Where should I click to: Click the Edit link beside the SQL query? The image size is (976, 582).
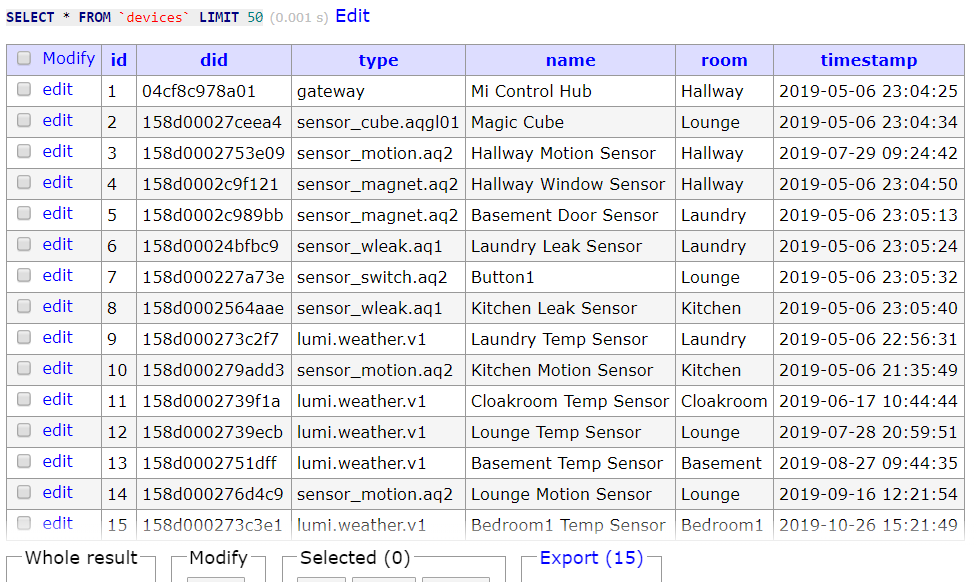(352, 16)
